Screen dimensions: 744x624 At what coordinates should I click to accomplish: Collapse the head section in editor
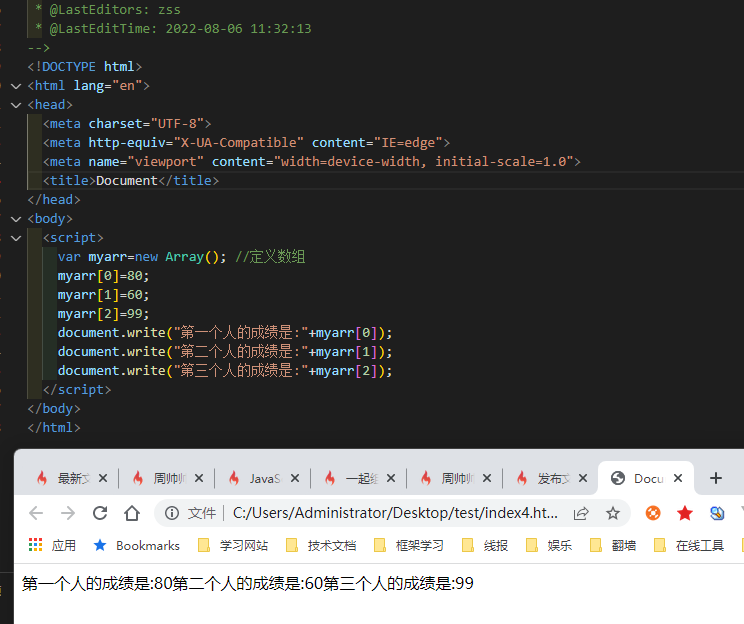(16, 105)
